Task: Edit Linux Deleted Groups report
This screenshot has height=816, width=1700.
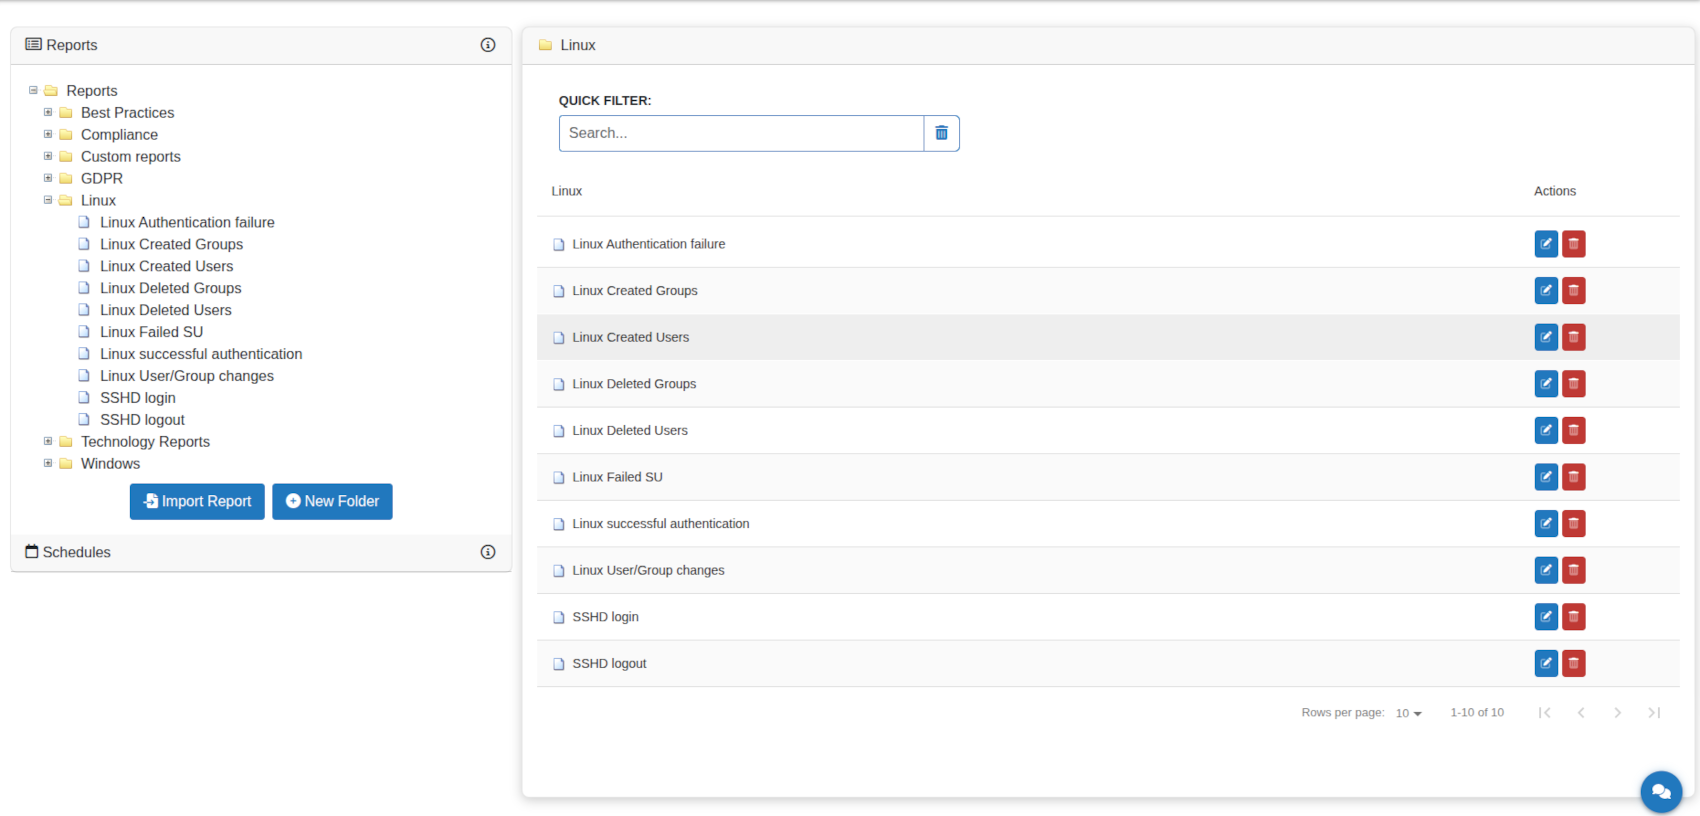Action: click(1546, 384)
